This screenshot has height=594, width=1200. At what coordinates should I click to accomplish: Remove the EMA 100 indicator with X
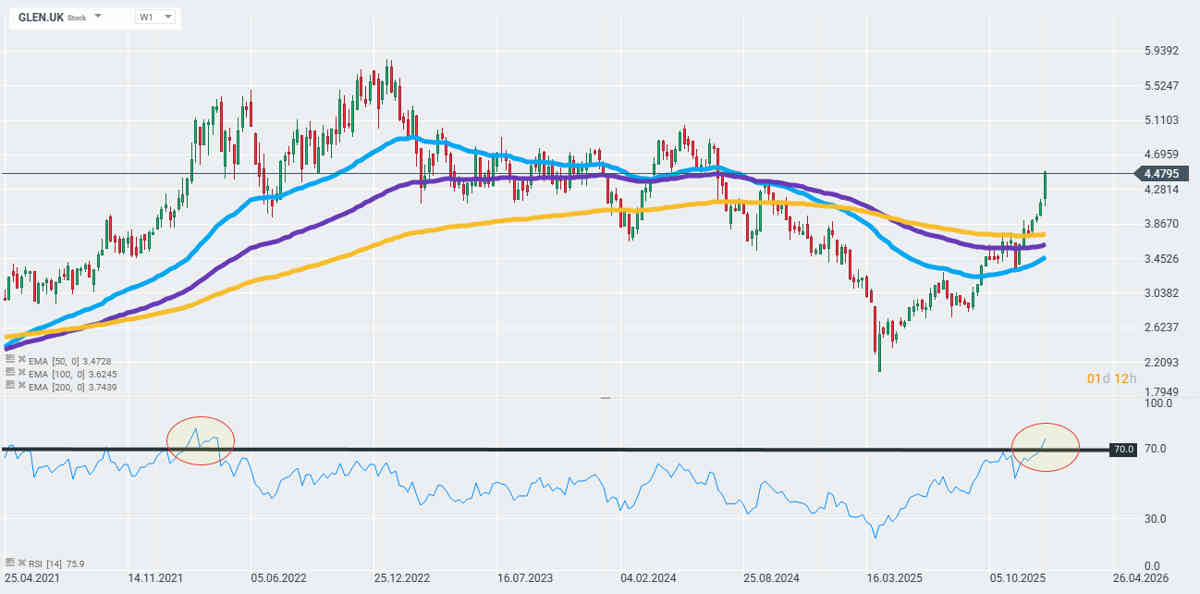[x=20, y=370]
